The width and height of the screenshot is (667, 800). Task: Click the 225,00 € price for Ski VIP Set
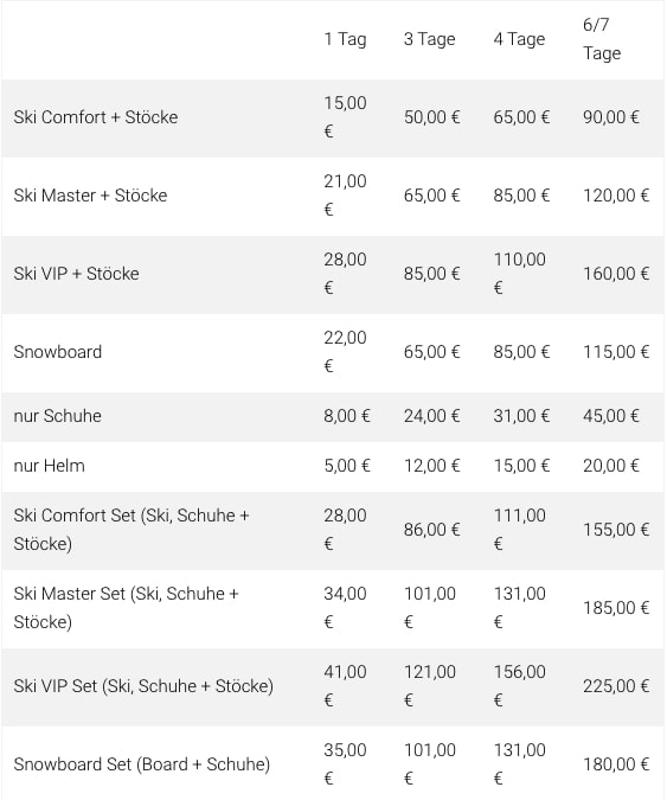pos(616,686)
